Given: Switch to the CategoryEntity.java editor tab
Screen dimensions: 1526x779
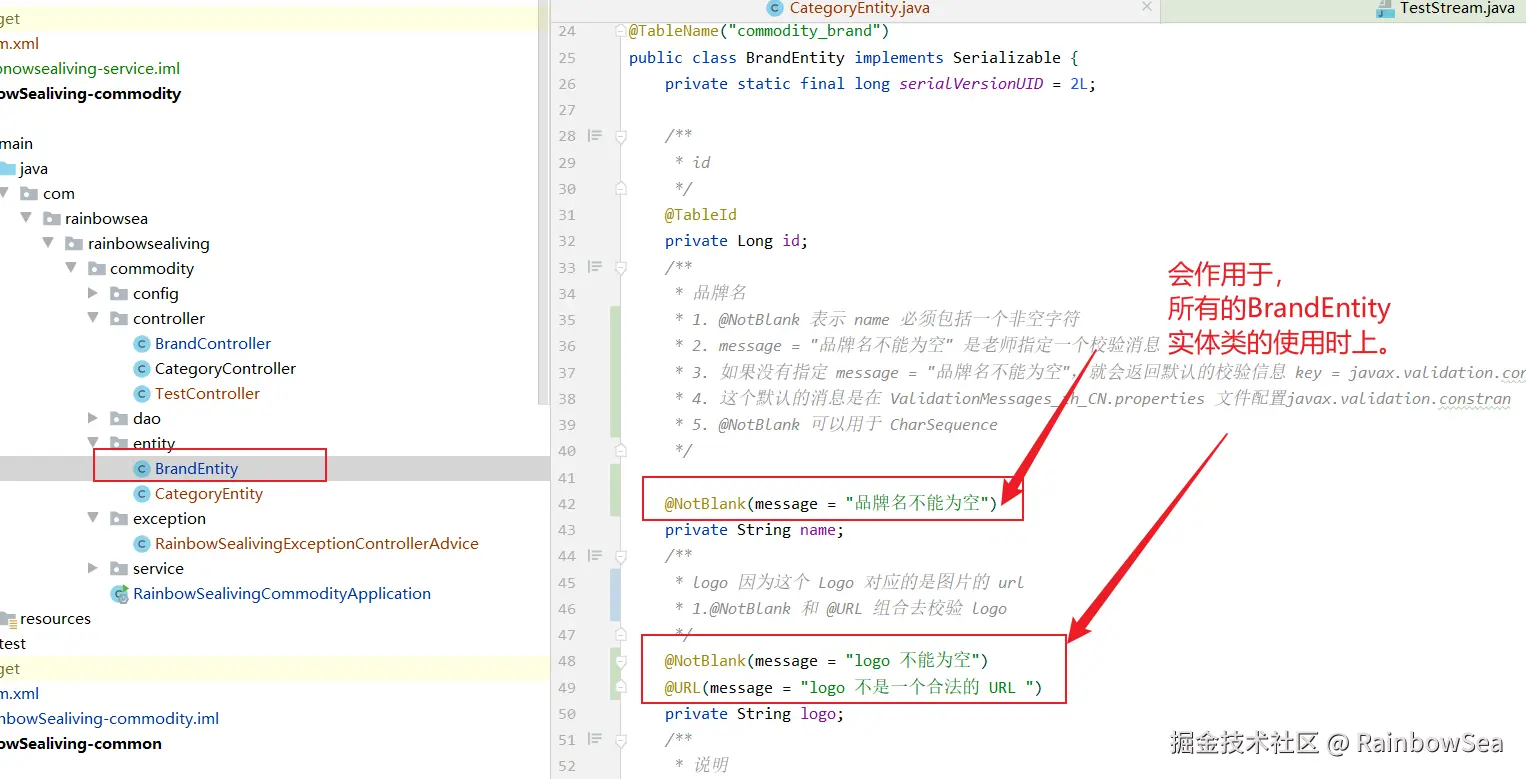Looking at the screenshot, I should click(x=860, y=9).
